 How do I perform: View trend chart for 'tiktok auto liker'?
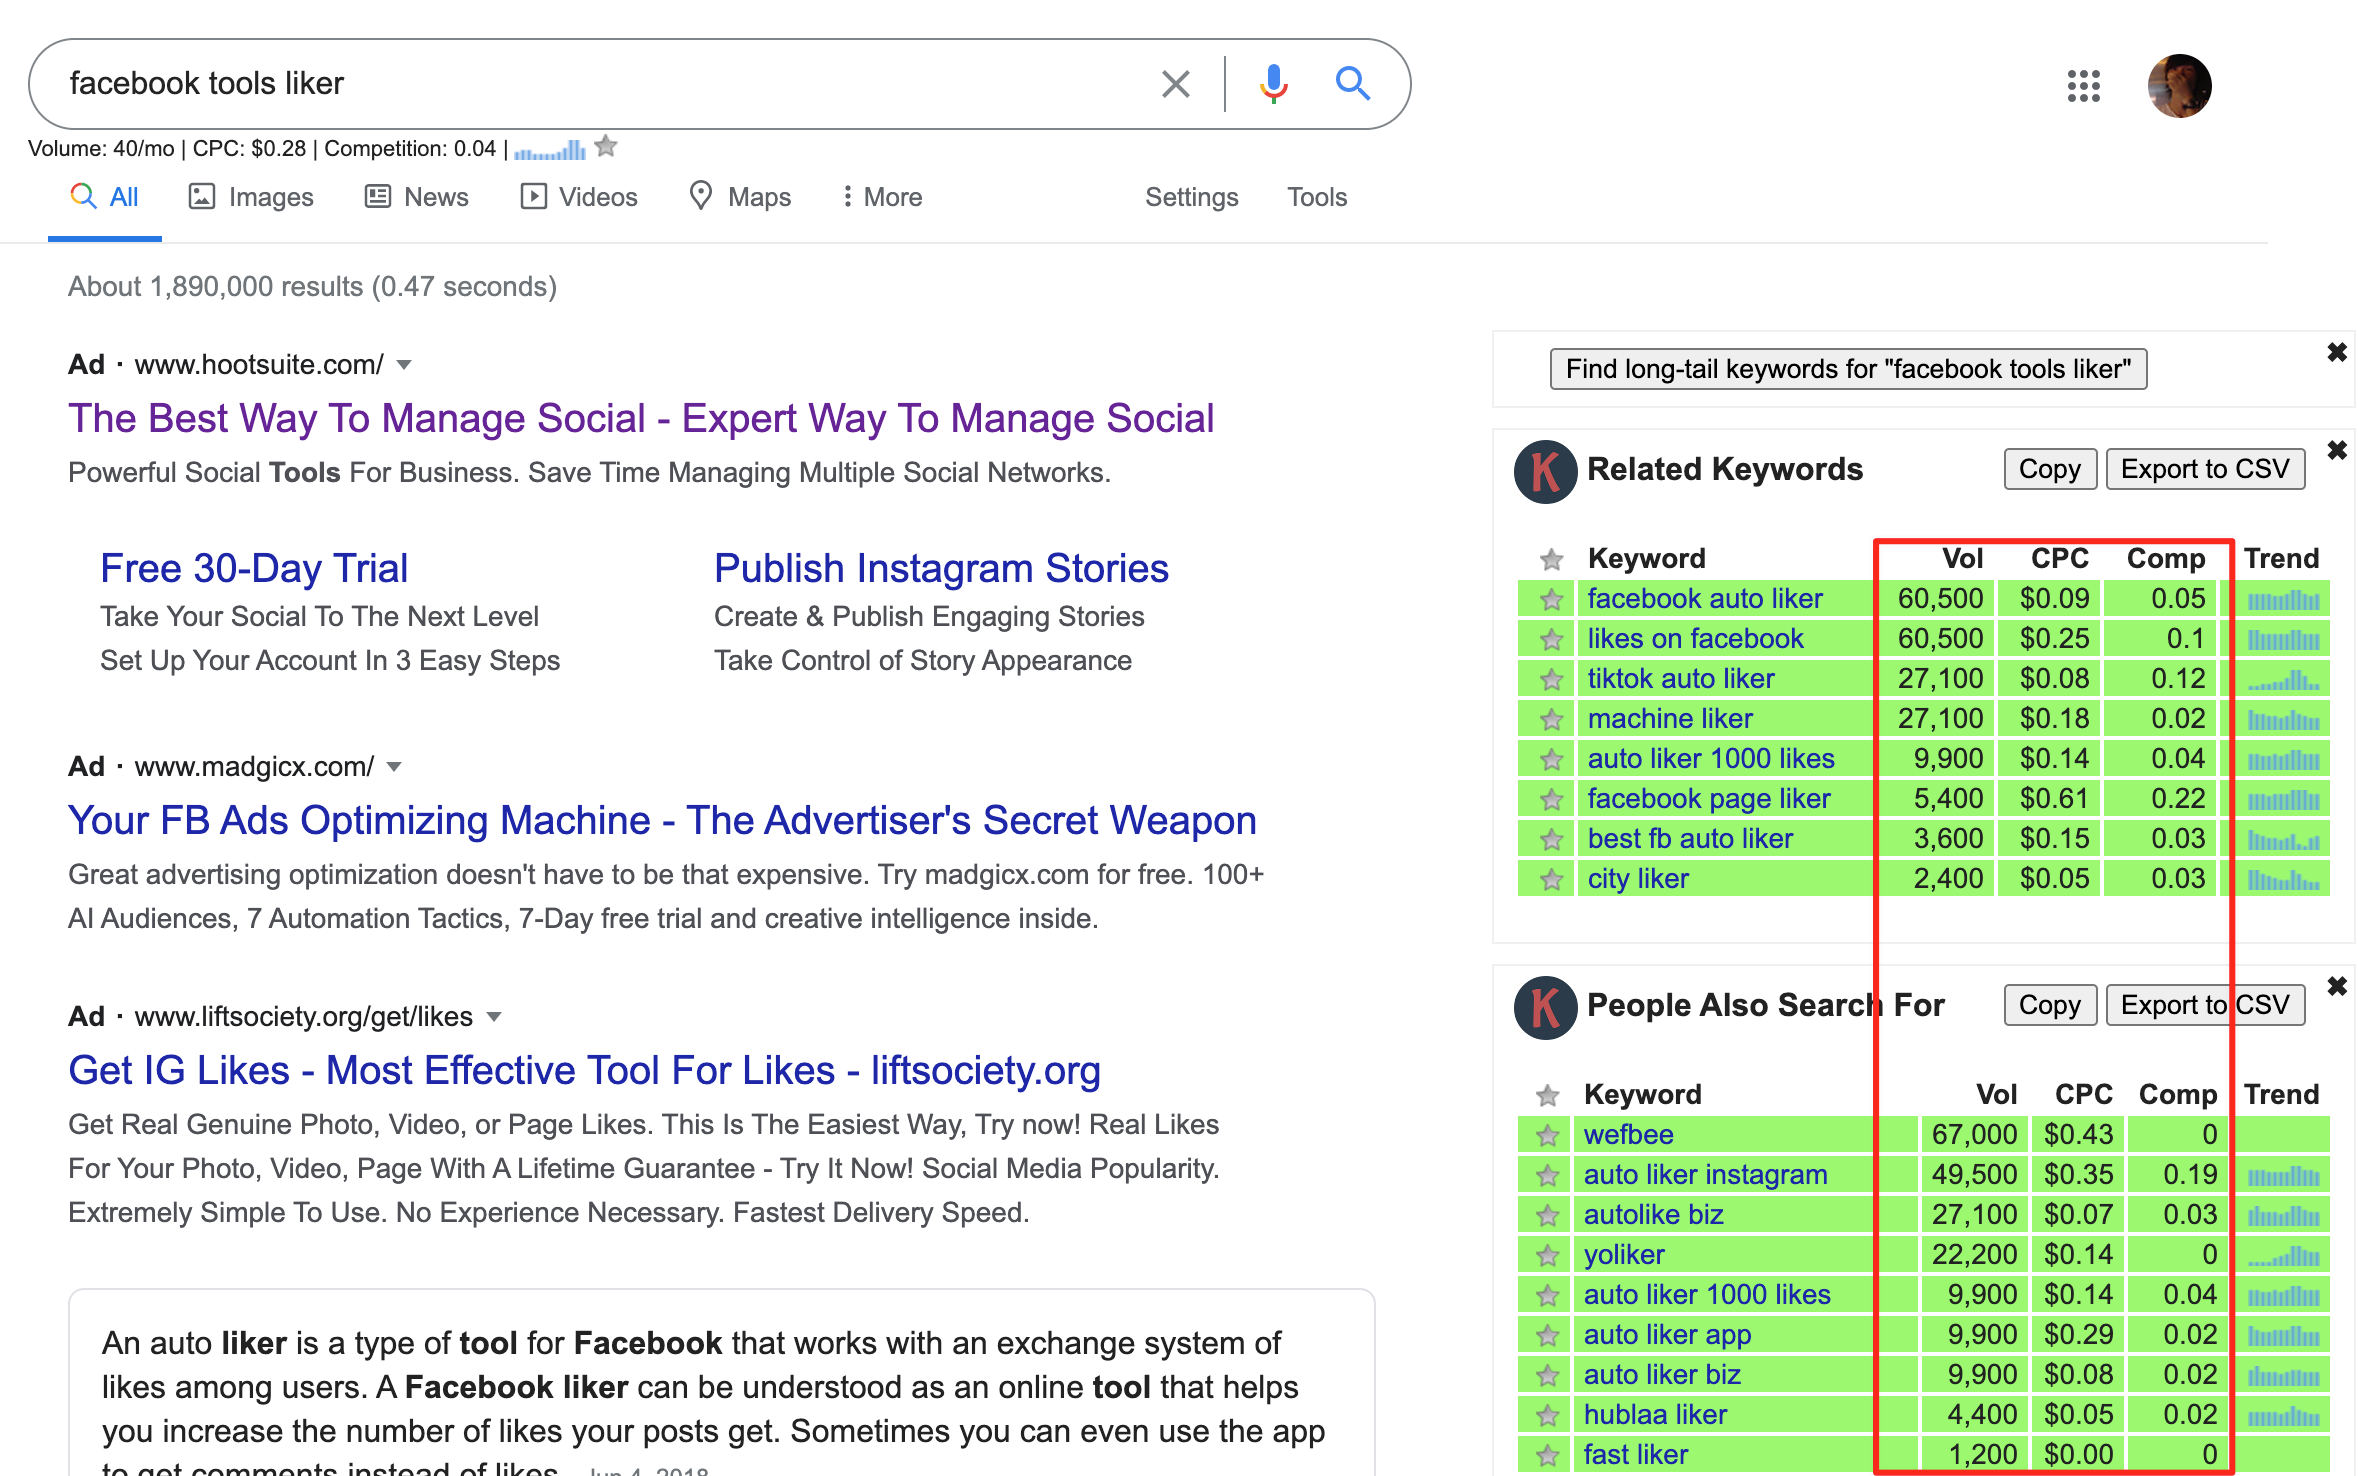tap(2283, 680)
